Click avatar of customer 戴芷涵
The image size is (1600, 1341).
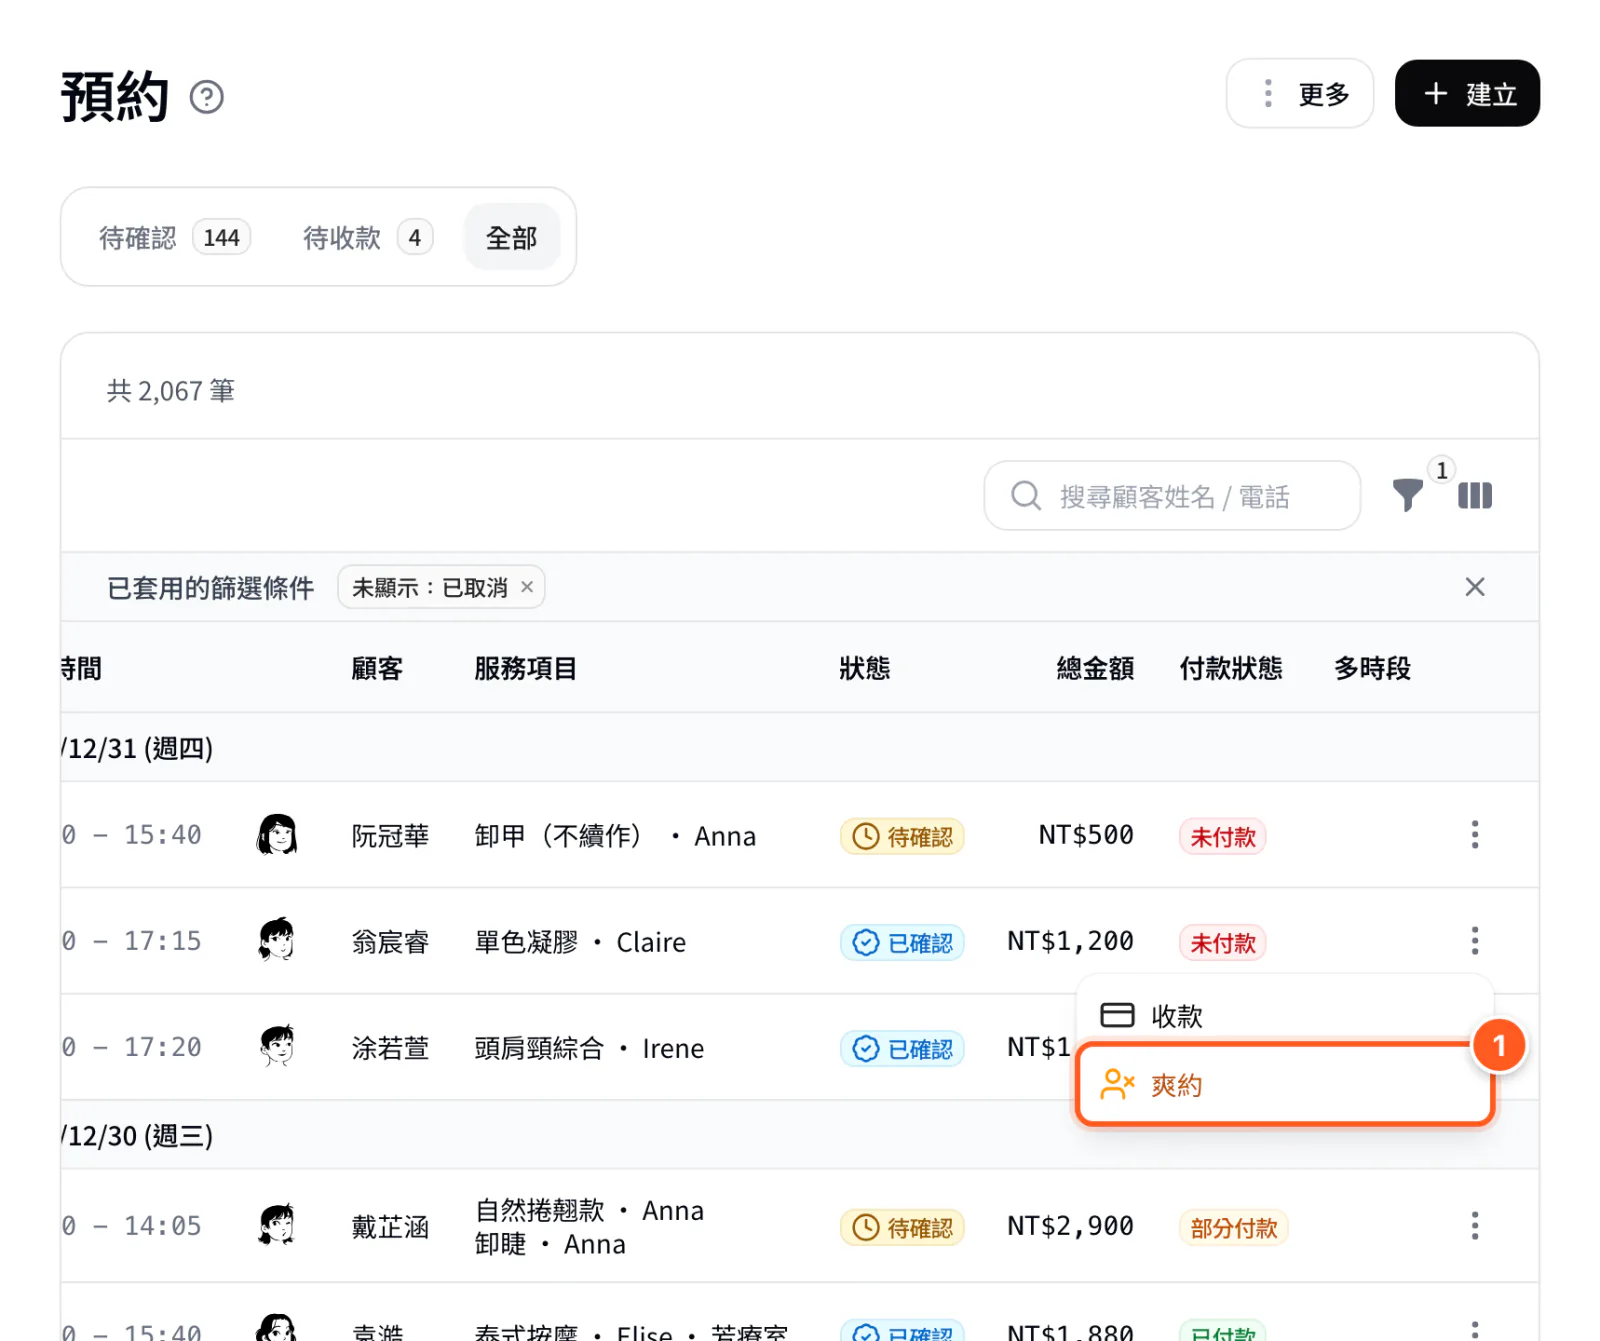(277, 1225)
